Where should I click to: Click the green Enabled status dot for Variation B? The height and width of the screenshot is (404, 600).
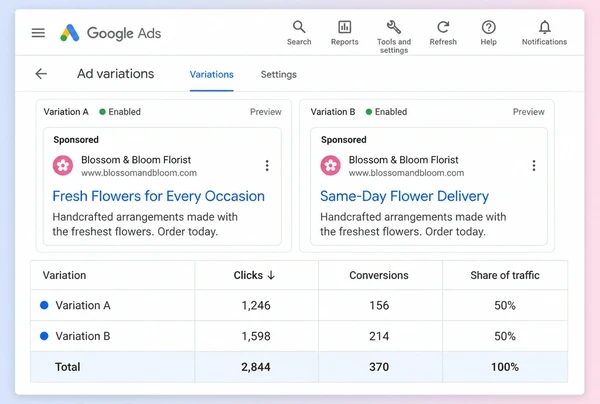pyautogui.click(x=369, y=112)
